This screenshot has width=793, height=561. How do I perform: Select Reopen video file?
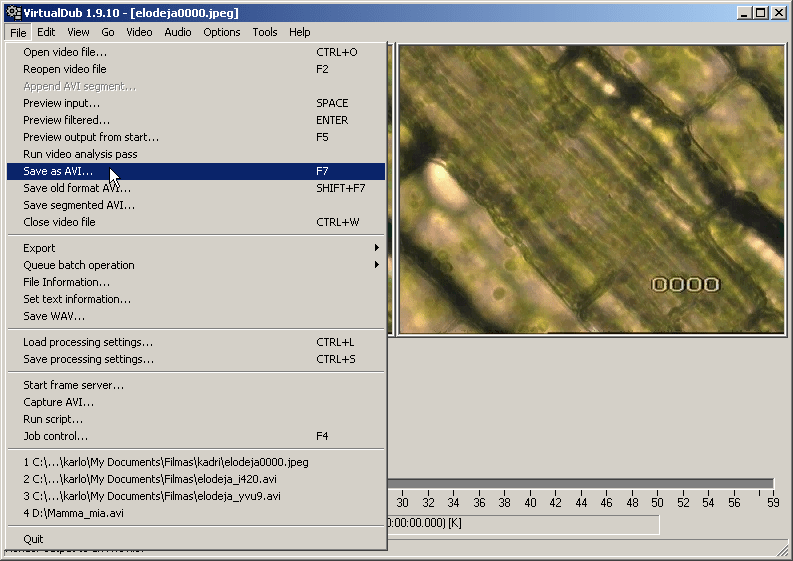[x=196, y=69]
